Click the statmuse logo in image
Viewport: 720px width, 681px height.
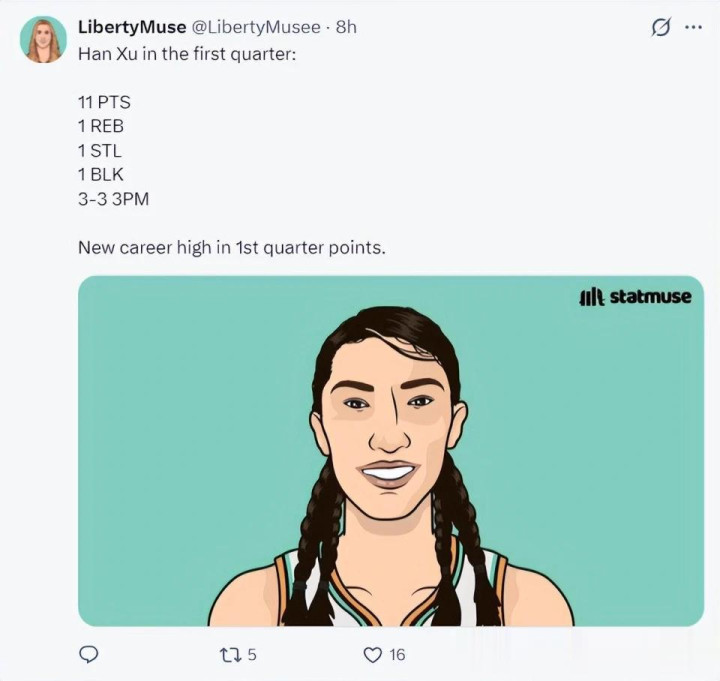coord(635,297)
